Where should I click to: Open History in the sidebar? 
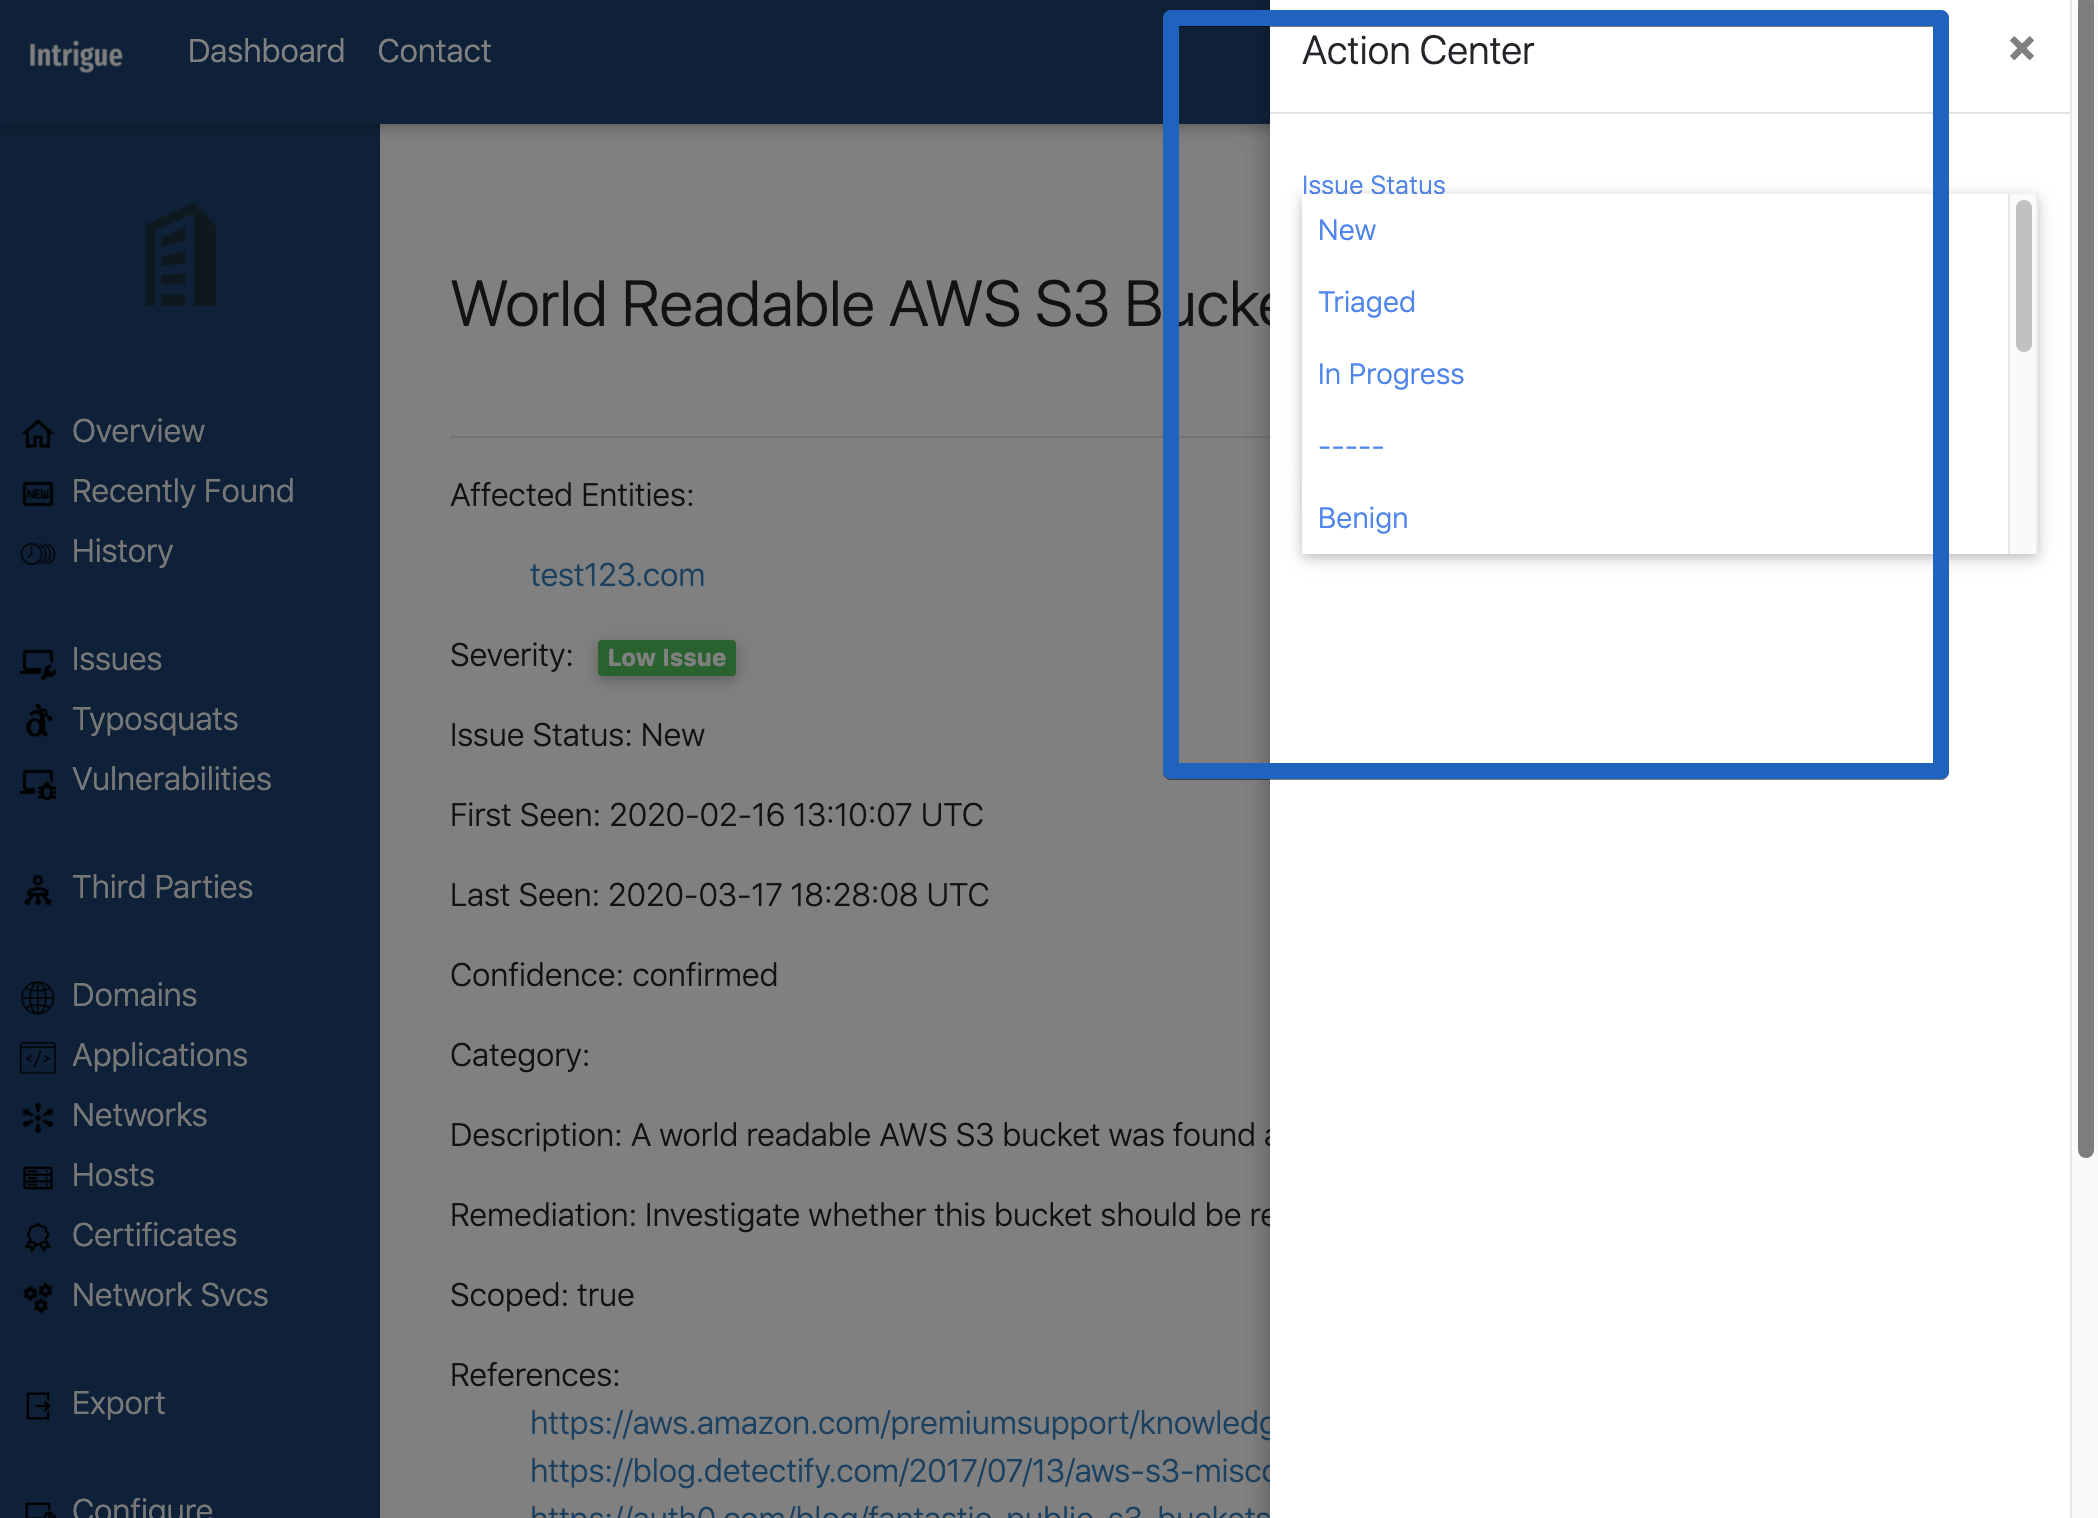point(122,551)
